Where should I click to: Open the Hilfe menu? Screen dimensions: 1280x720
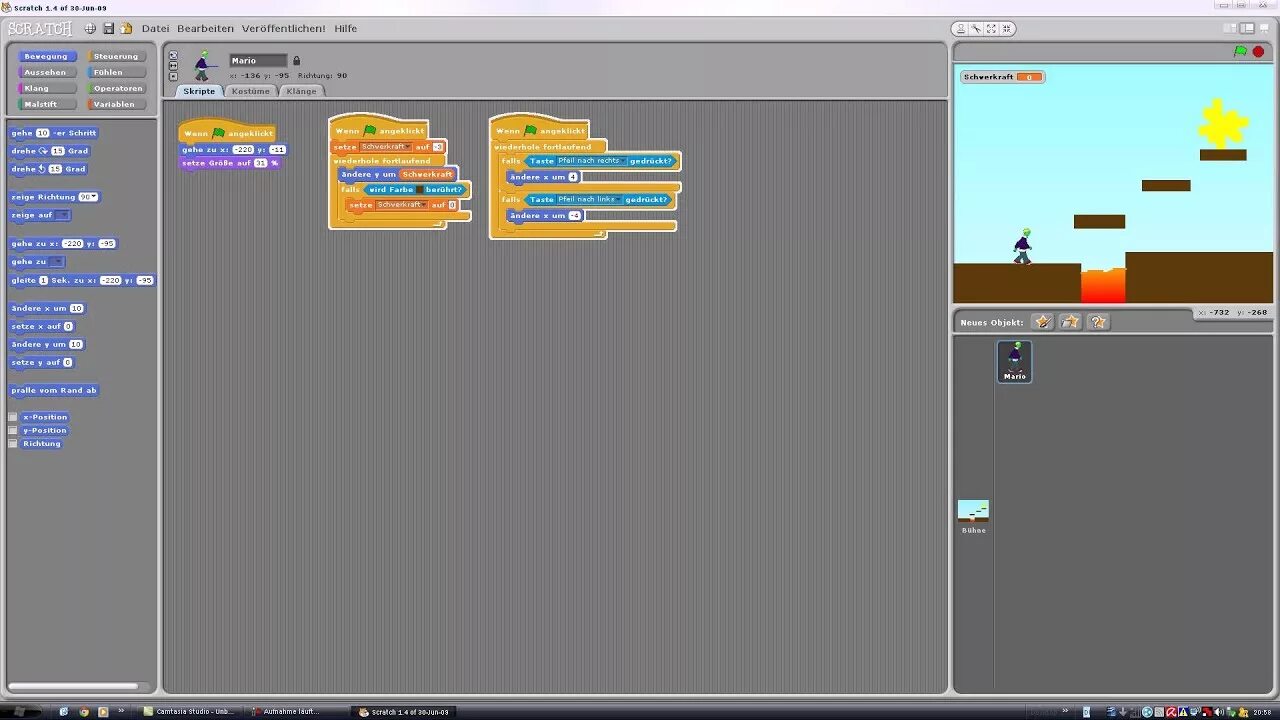(x=346, y=28)
